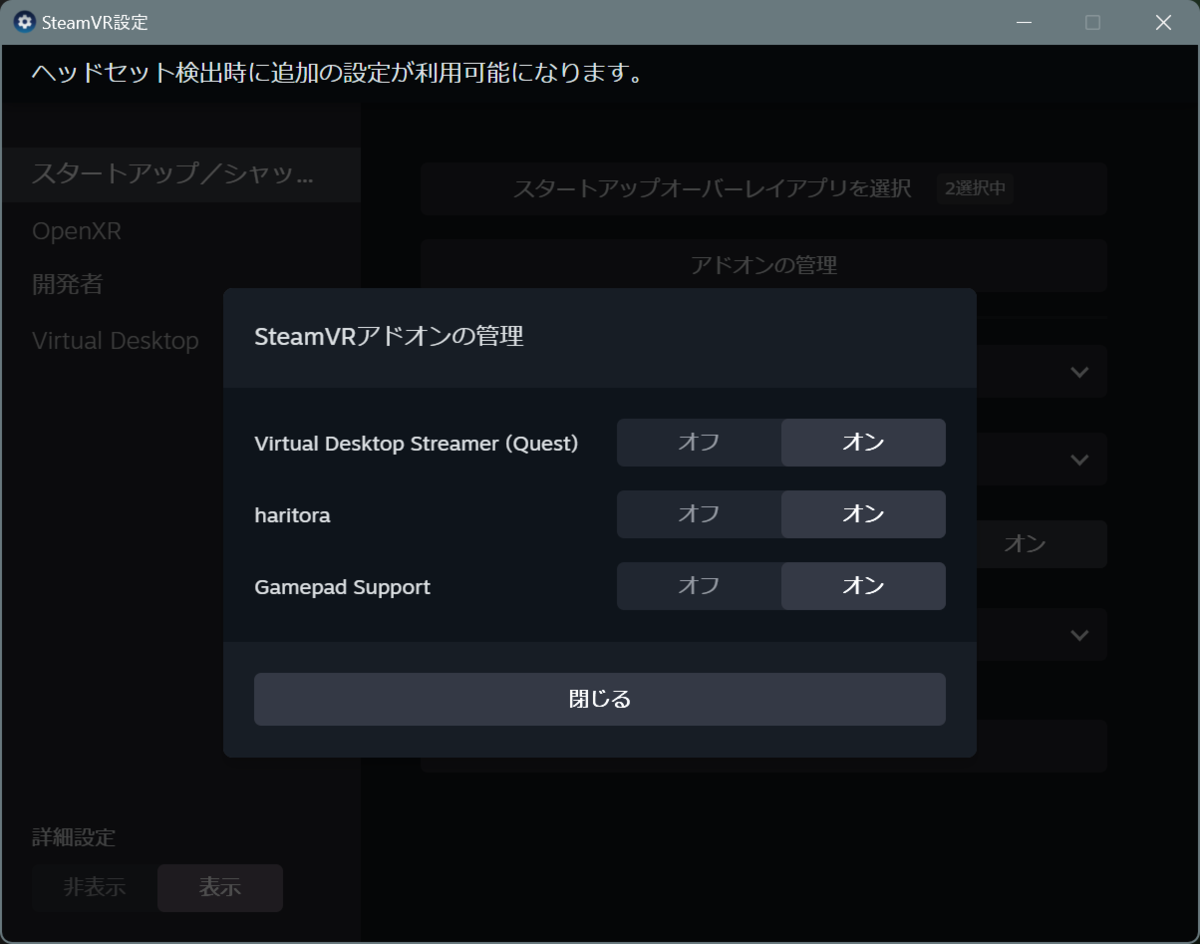Expand the third dropdown chevron below the オン toggle
Screen dimensions: 1200x944
pyautogui.click(x=1079, y=635)
